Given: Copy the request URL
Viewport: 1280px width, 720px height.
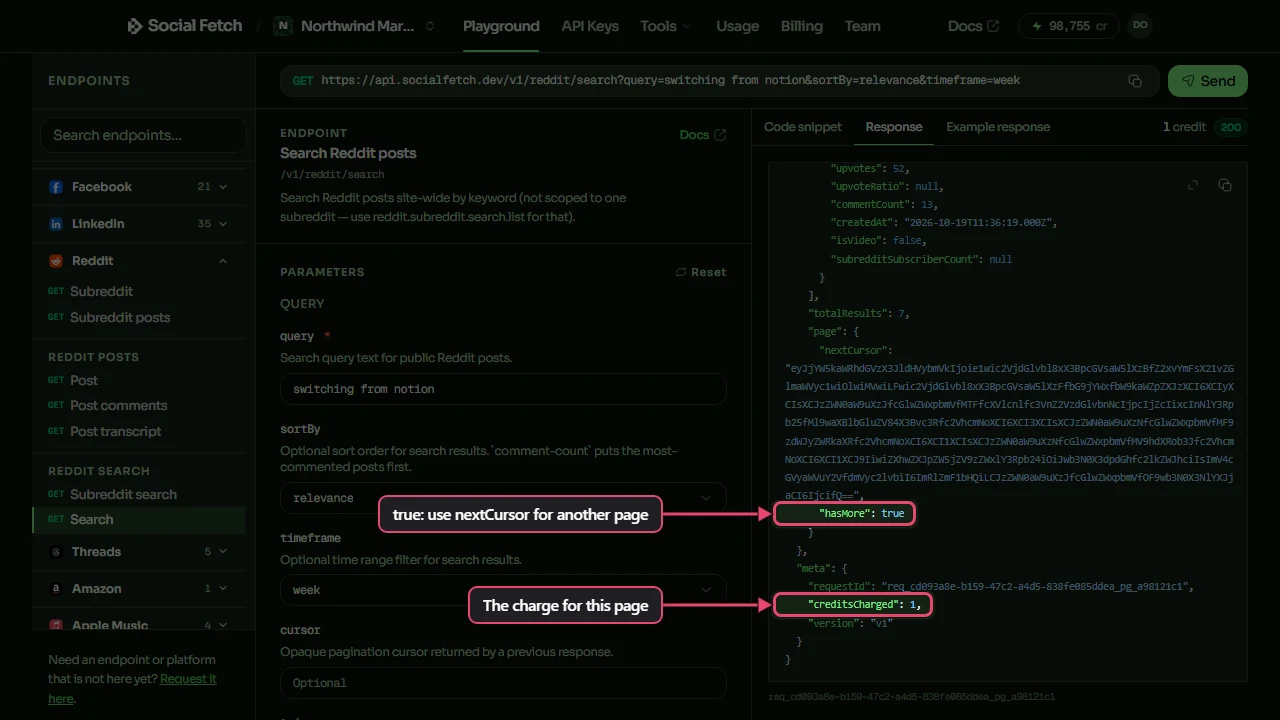Looking at the screenshot, I should pos(1135,81).
